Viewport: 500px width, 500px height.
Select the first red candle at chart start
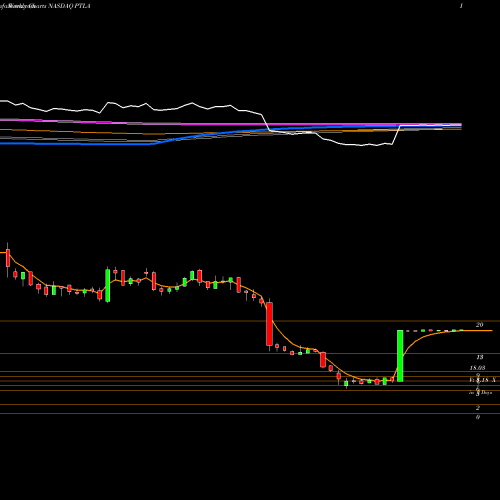(8, 258)
